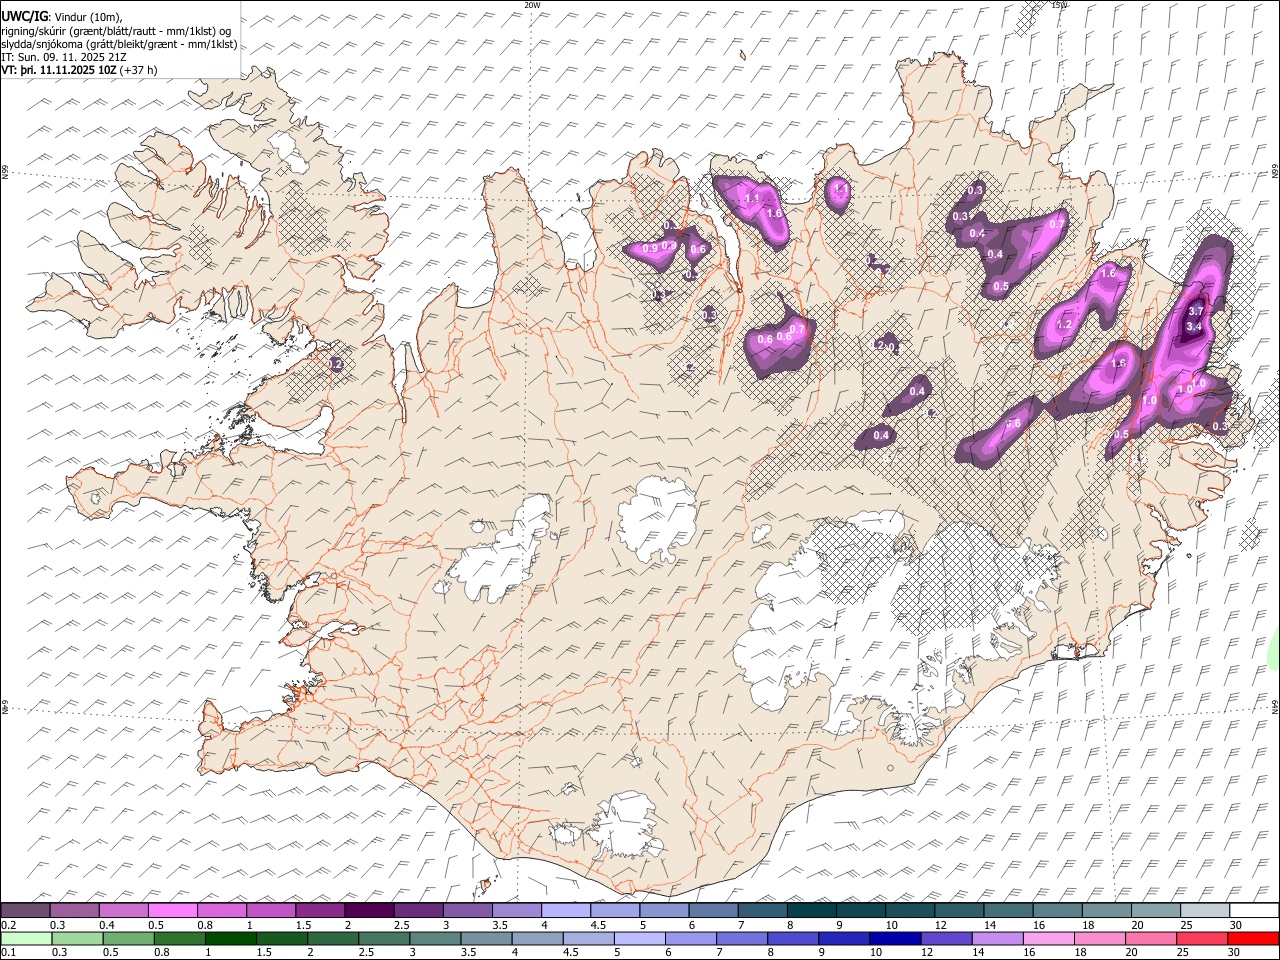
Task: Choose the 2.5 gray-green swatch in rain legend
Action: click(x=384, y=938)
